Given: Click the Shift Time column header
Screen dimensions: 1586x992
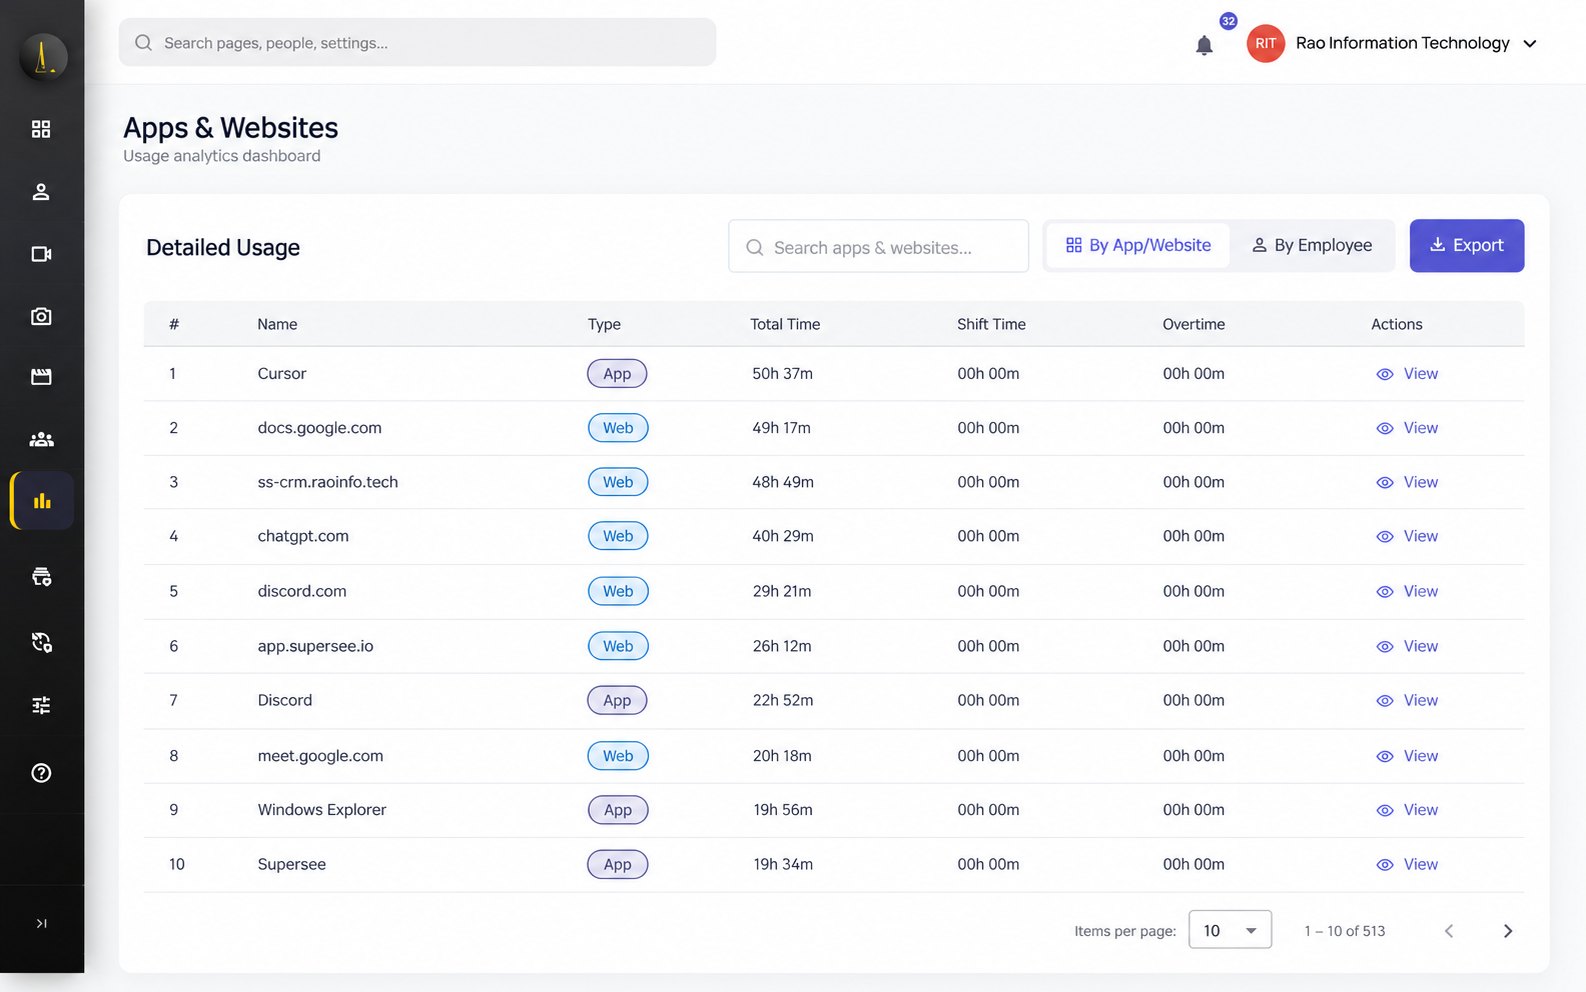Looking at the screenshot, I should pos(991,324).
